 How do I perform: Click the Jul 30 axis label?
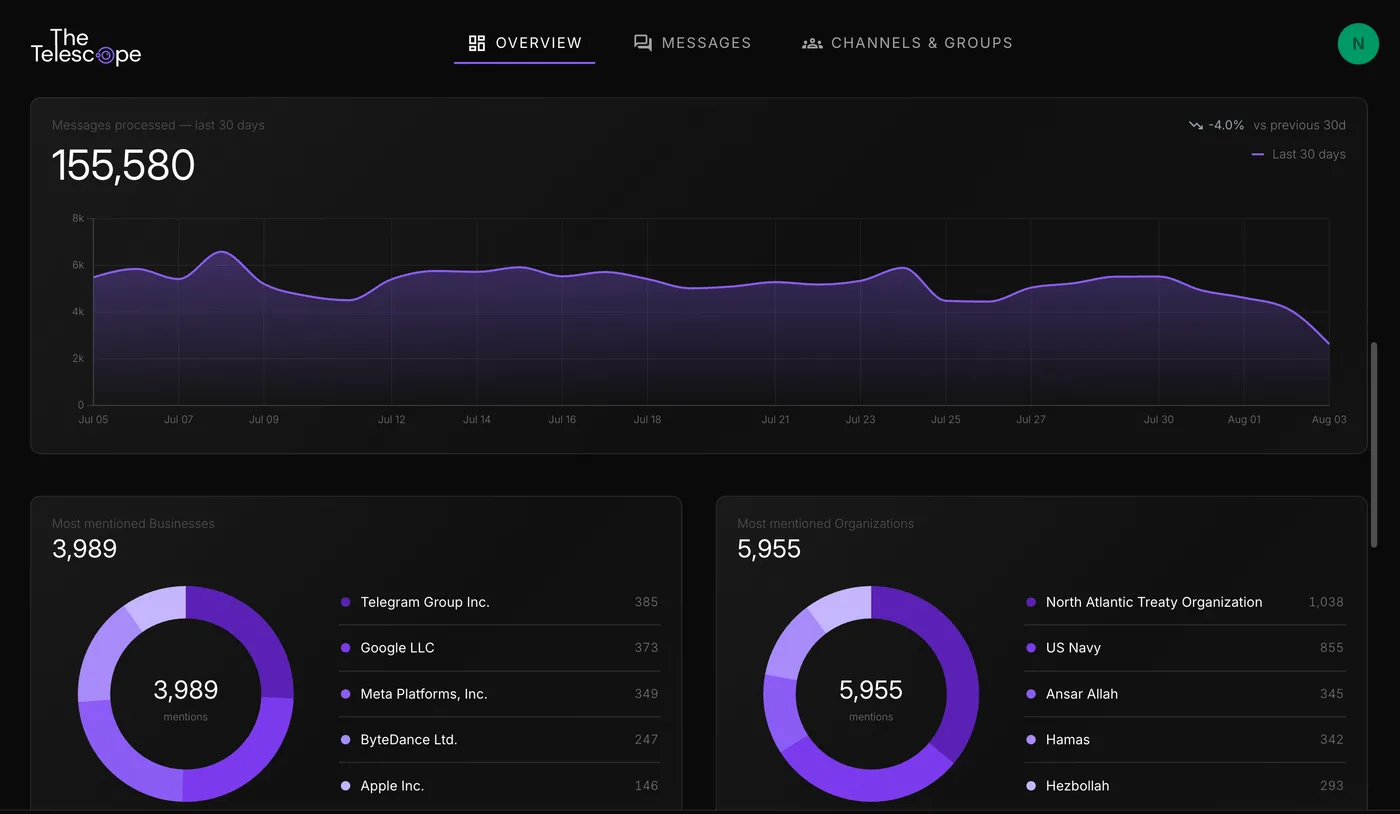(1159, 420)
